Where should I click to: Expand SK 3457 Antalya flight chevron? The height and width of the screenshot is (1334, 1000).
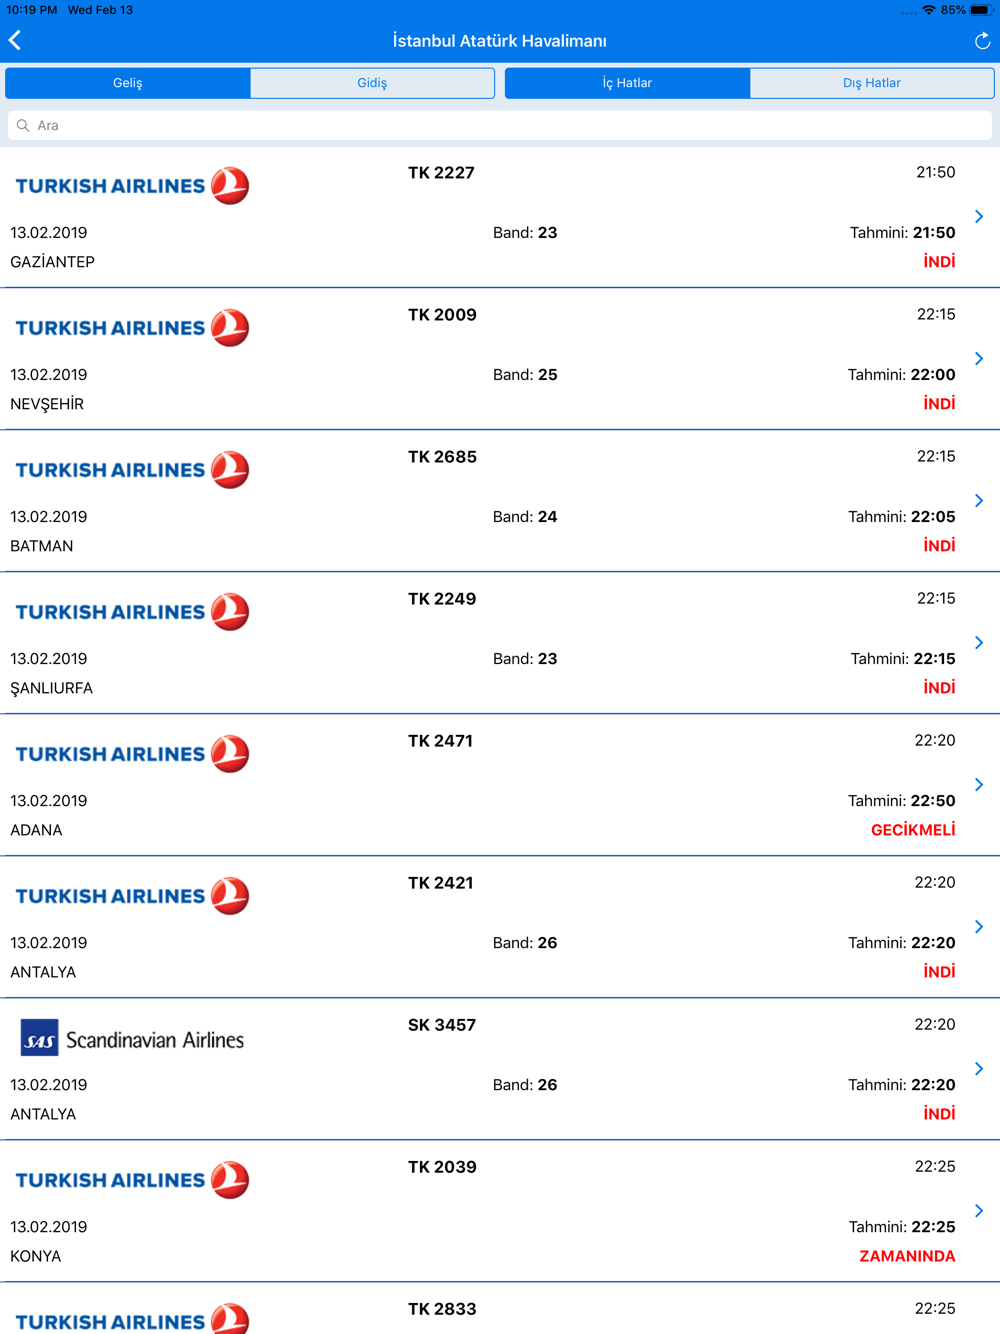click(x=979, y=1069)
